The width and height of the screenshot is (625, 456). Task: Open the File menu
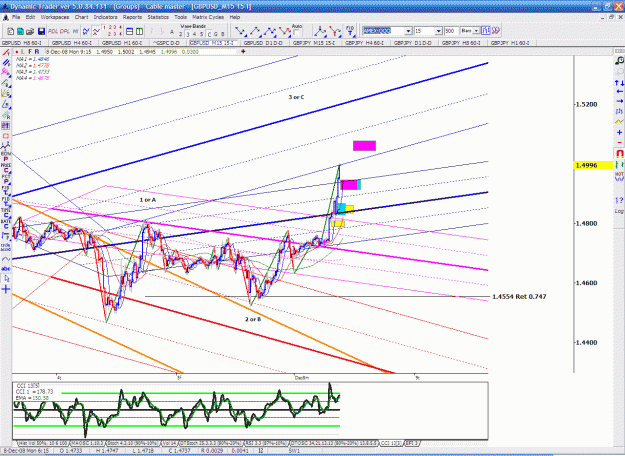pyautogui.click(x=16, y=17)
